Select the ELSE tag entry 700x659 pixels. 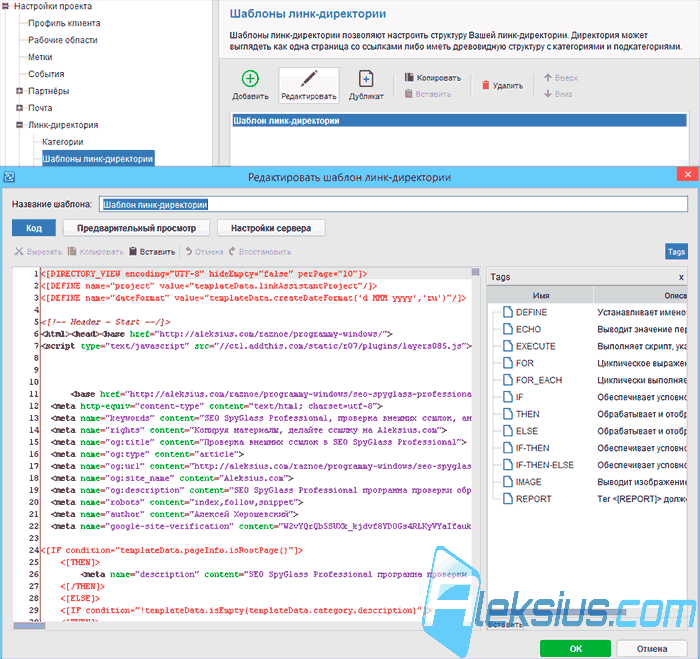[526, 431]
